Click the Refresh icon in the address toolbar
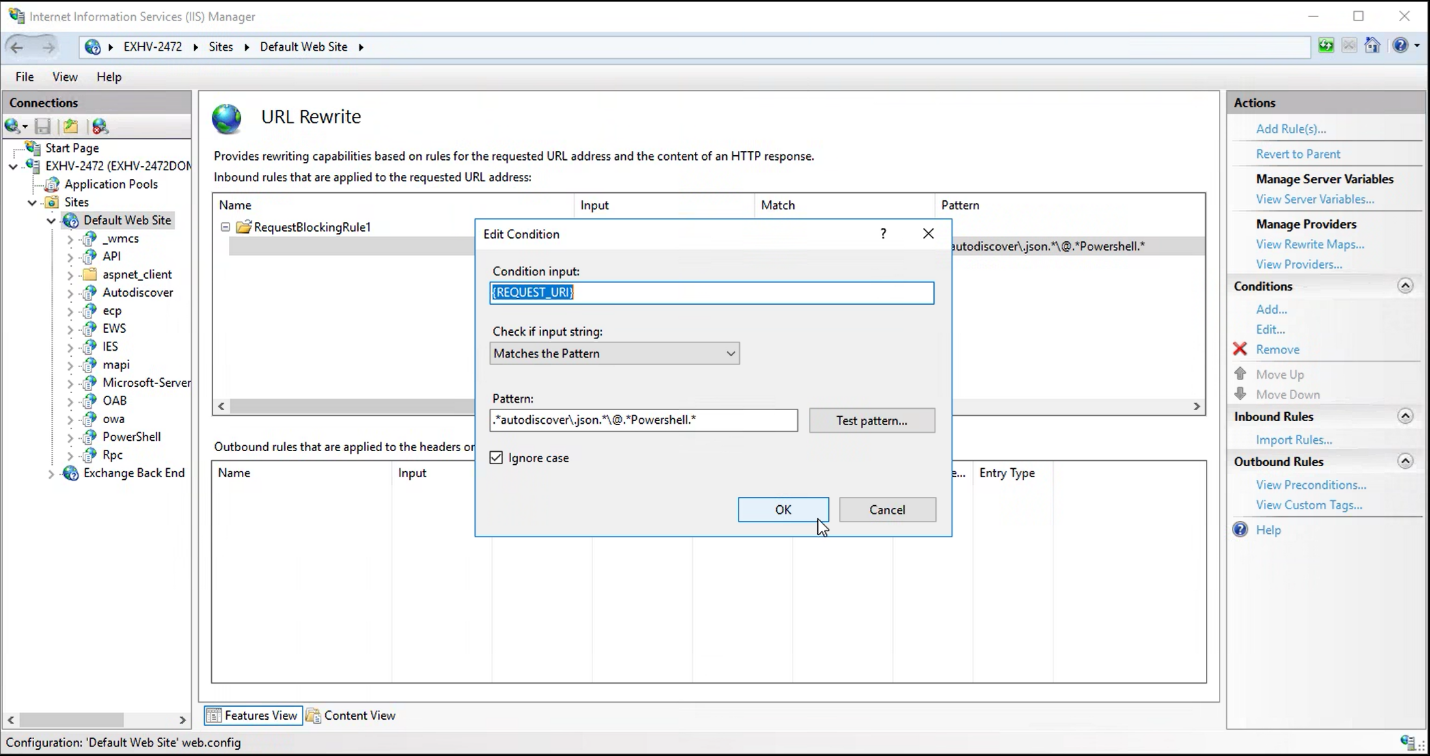Viewport: 1430px width, 756px height. pos(1325,45)
